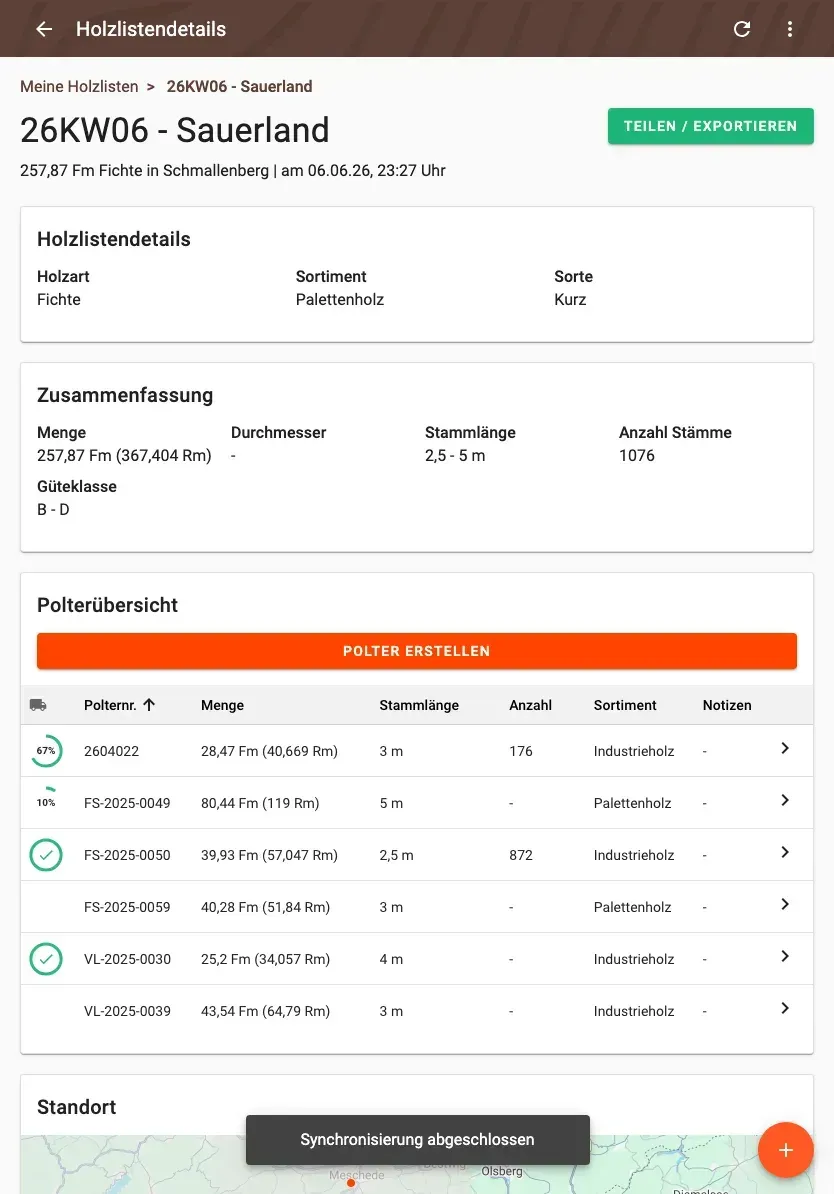Go back with the arrow icon
834x1194 pixels.
click(44, 29)
